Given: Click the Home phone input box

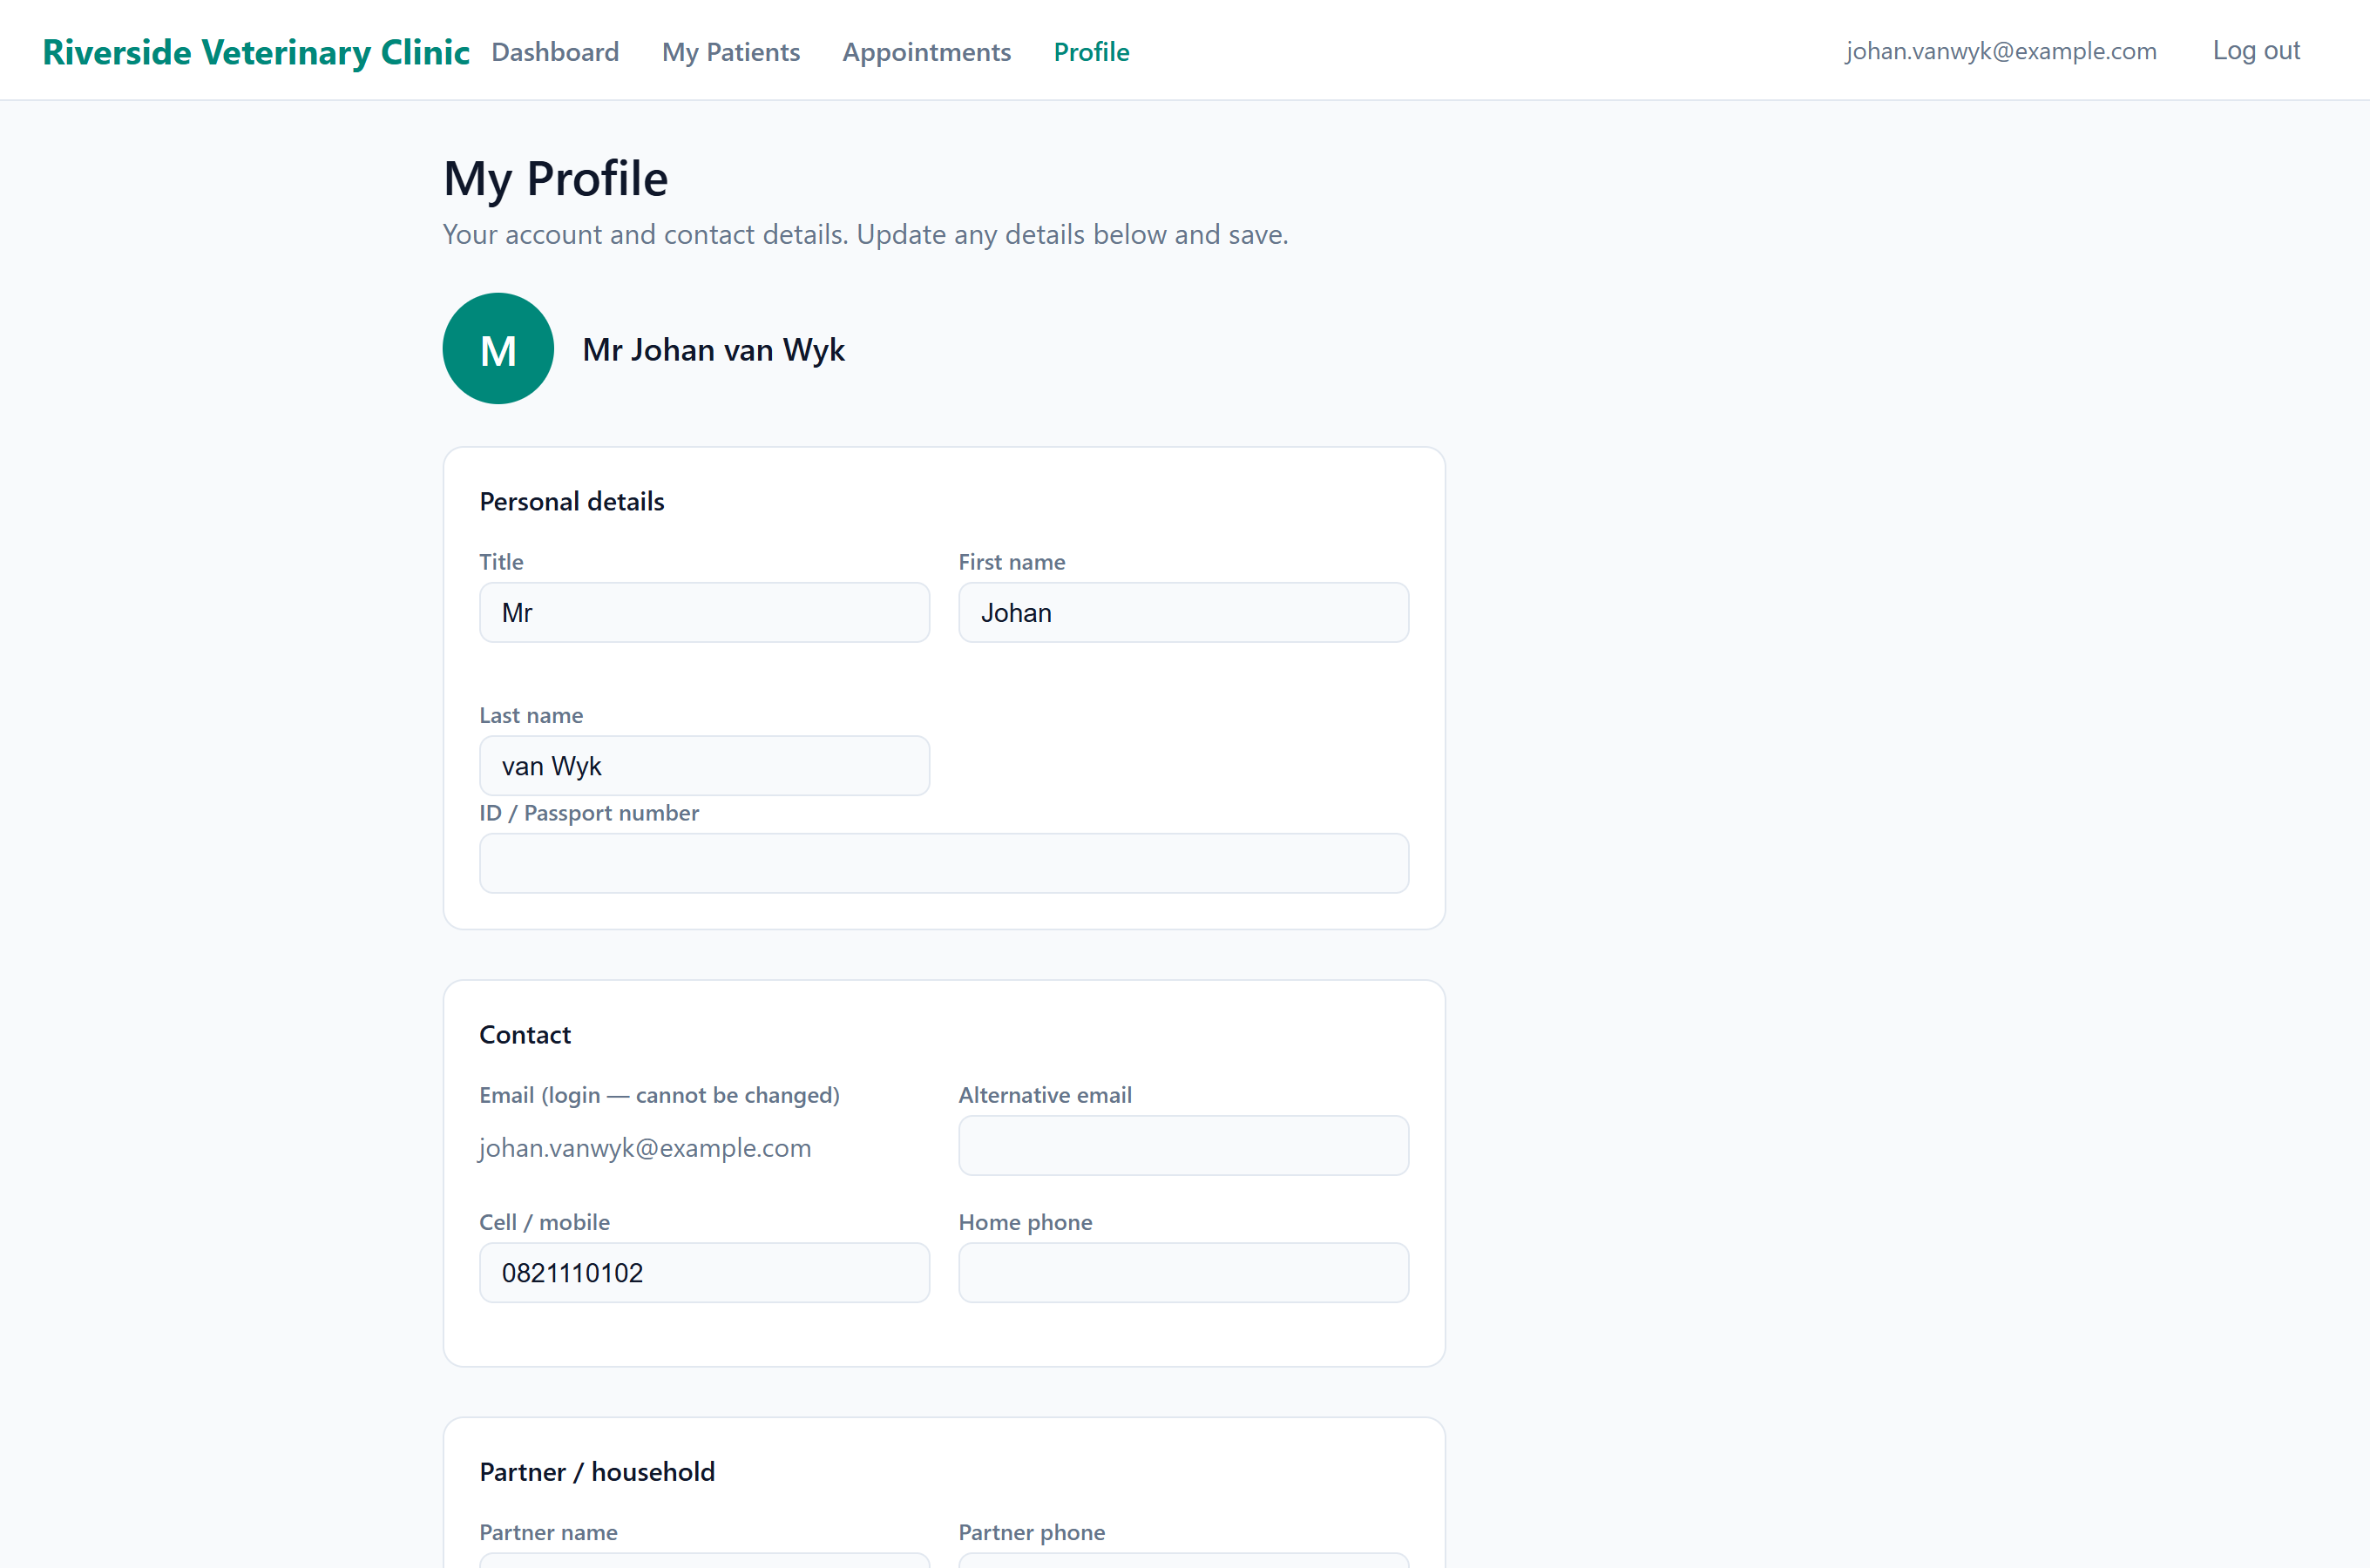Looking at the screenshot, I should (1183, 1272).
